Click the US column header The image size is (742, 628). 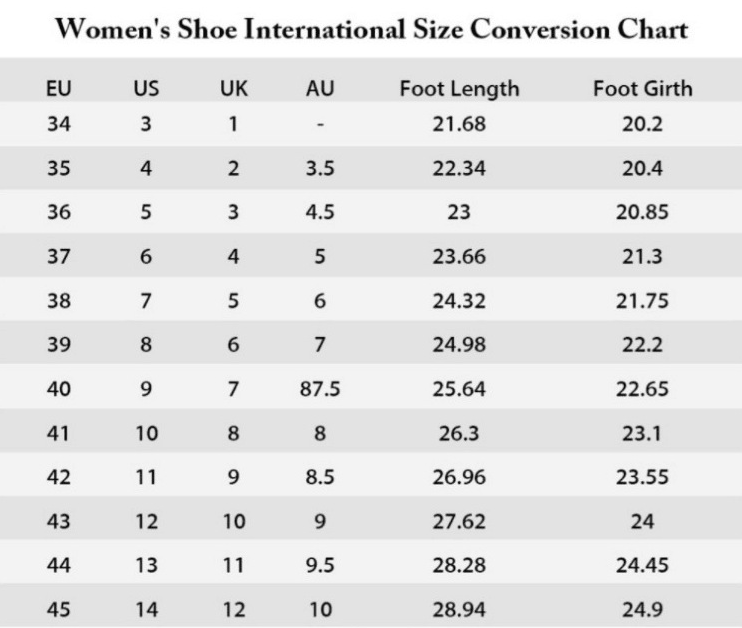pos(146,88)
